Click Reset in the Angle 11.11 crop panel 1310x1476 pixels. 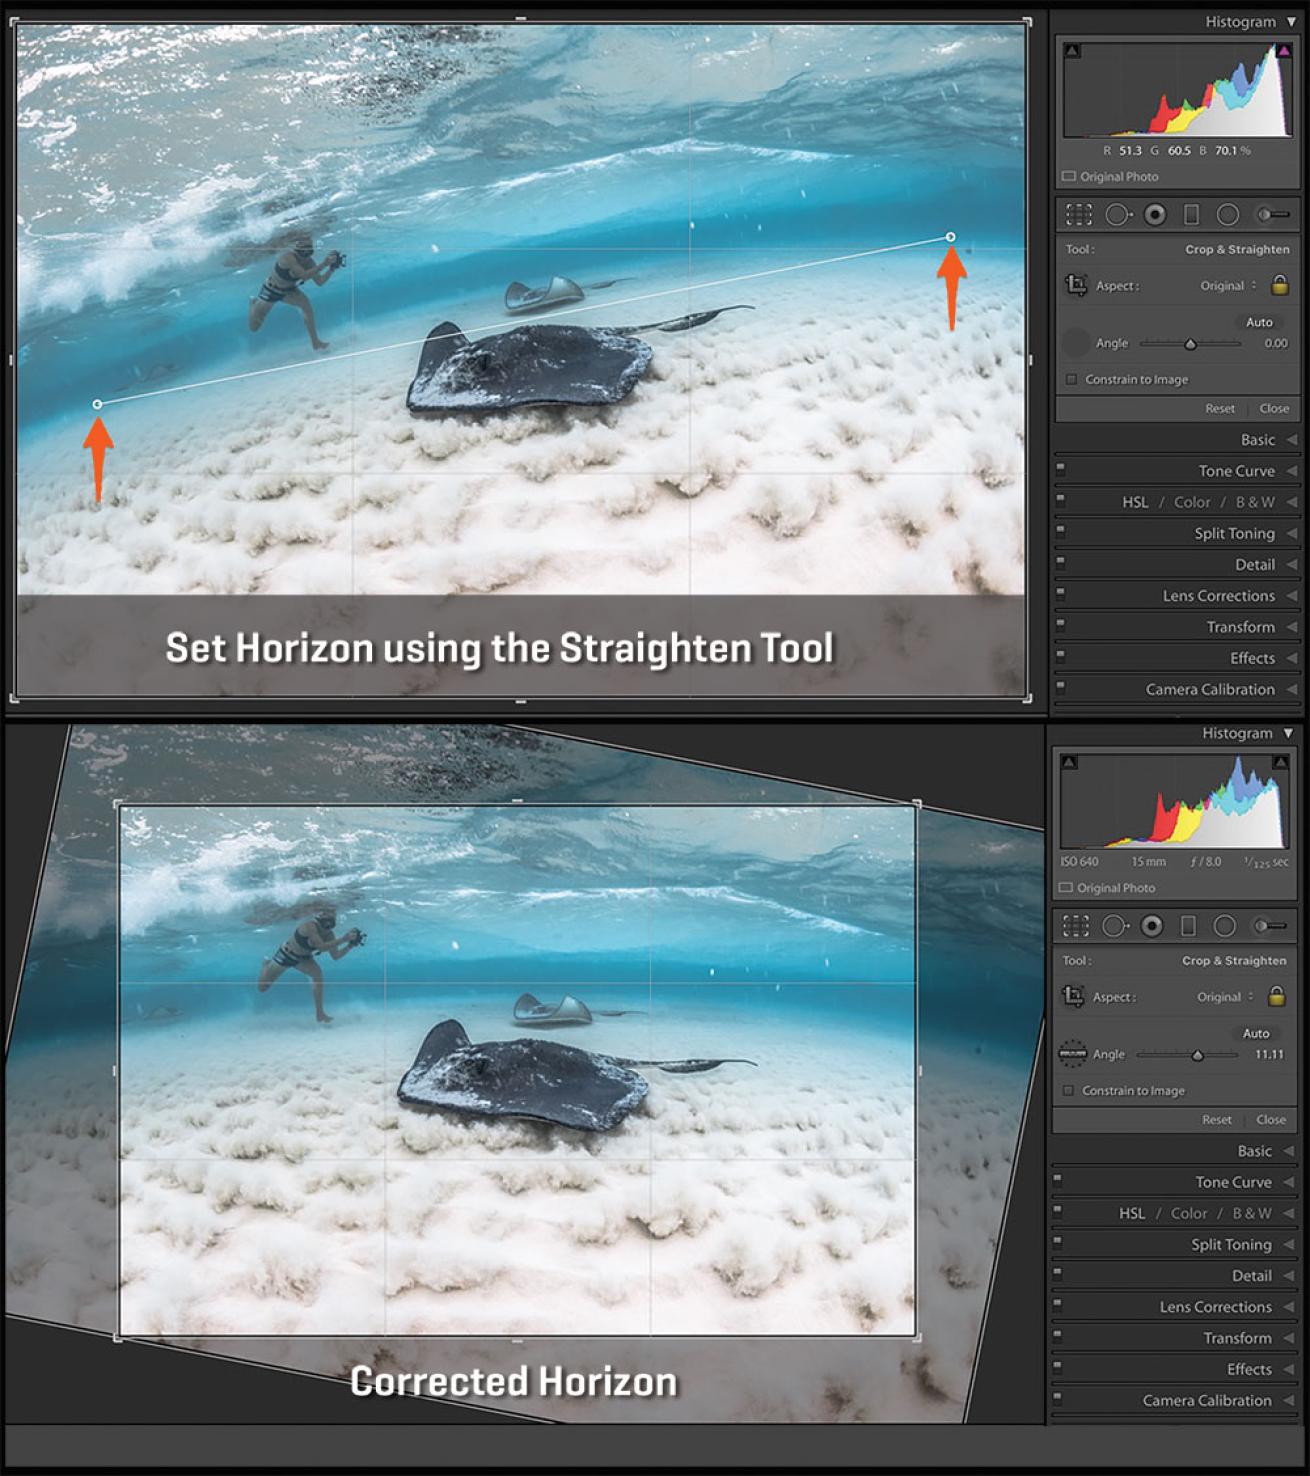[x=1217, y=1120]
